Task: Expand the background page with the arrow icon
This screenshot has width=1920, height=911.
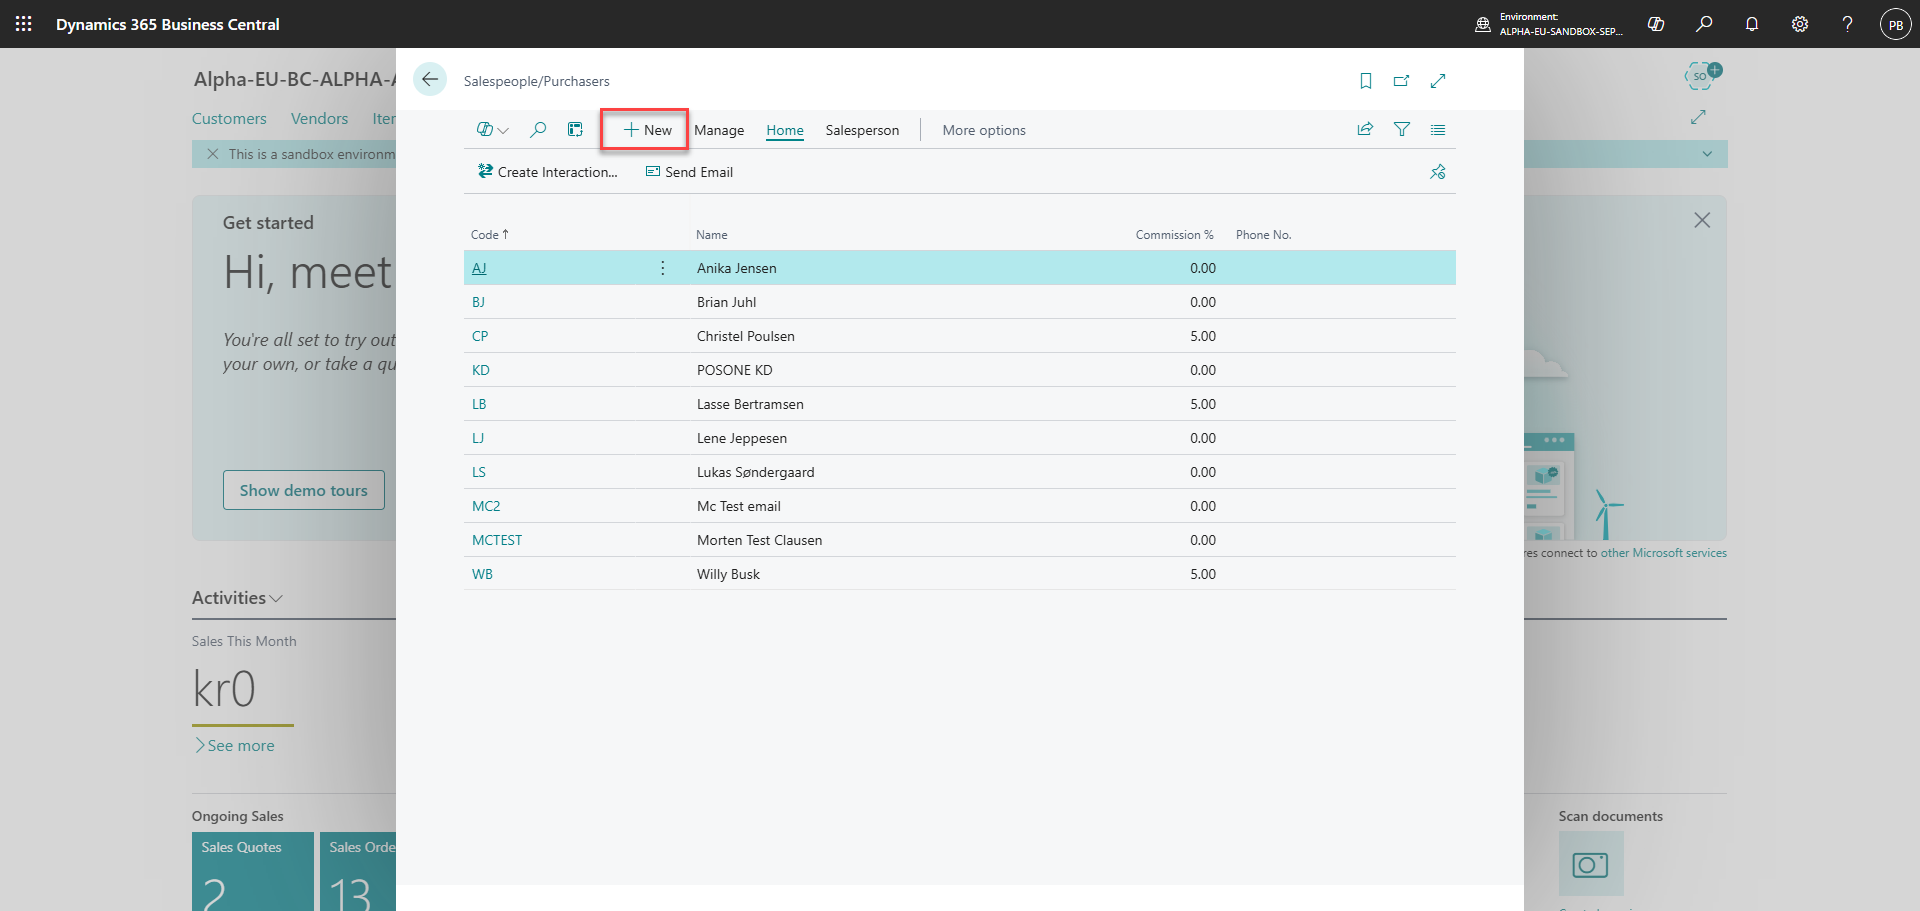Action: pyautogui.click(x=1698, y=117)
